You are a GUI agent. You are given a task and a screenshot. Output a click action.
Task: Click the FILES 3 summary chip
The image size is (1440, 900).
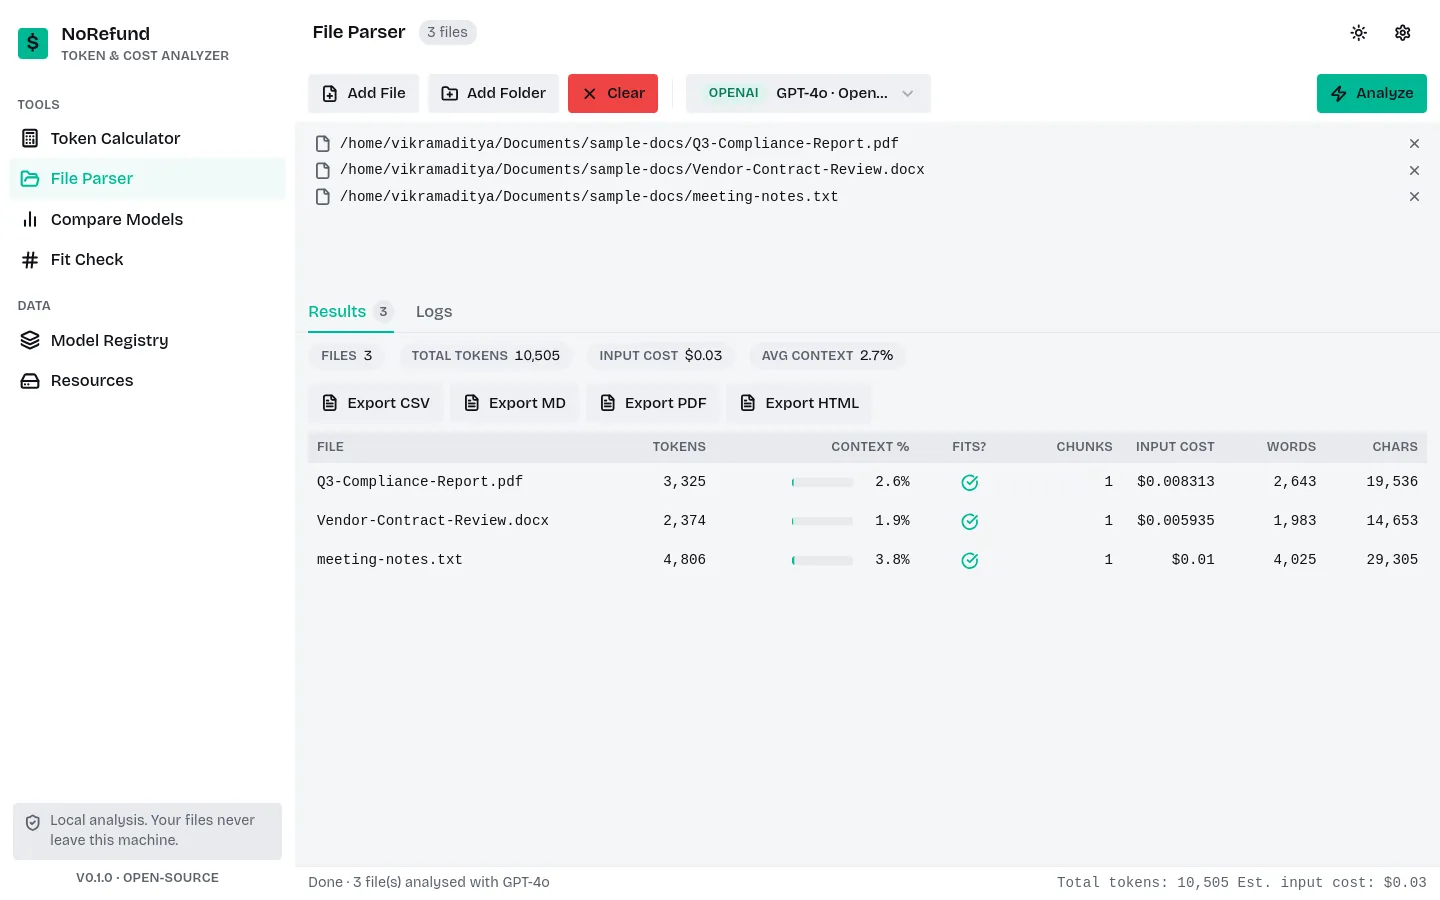[347, 356]
